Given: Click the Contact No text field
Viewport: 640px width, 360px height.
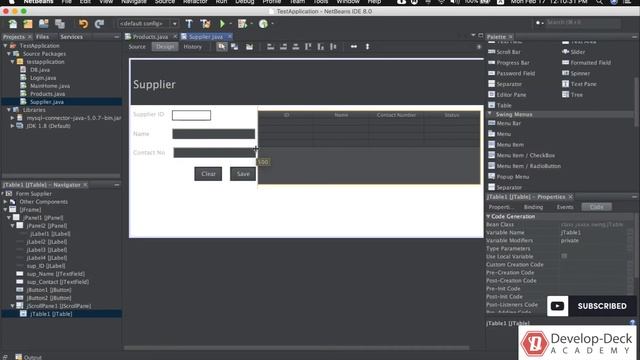Looking at the screenshot, I should [x=215, y=153].
